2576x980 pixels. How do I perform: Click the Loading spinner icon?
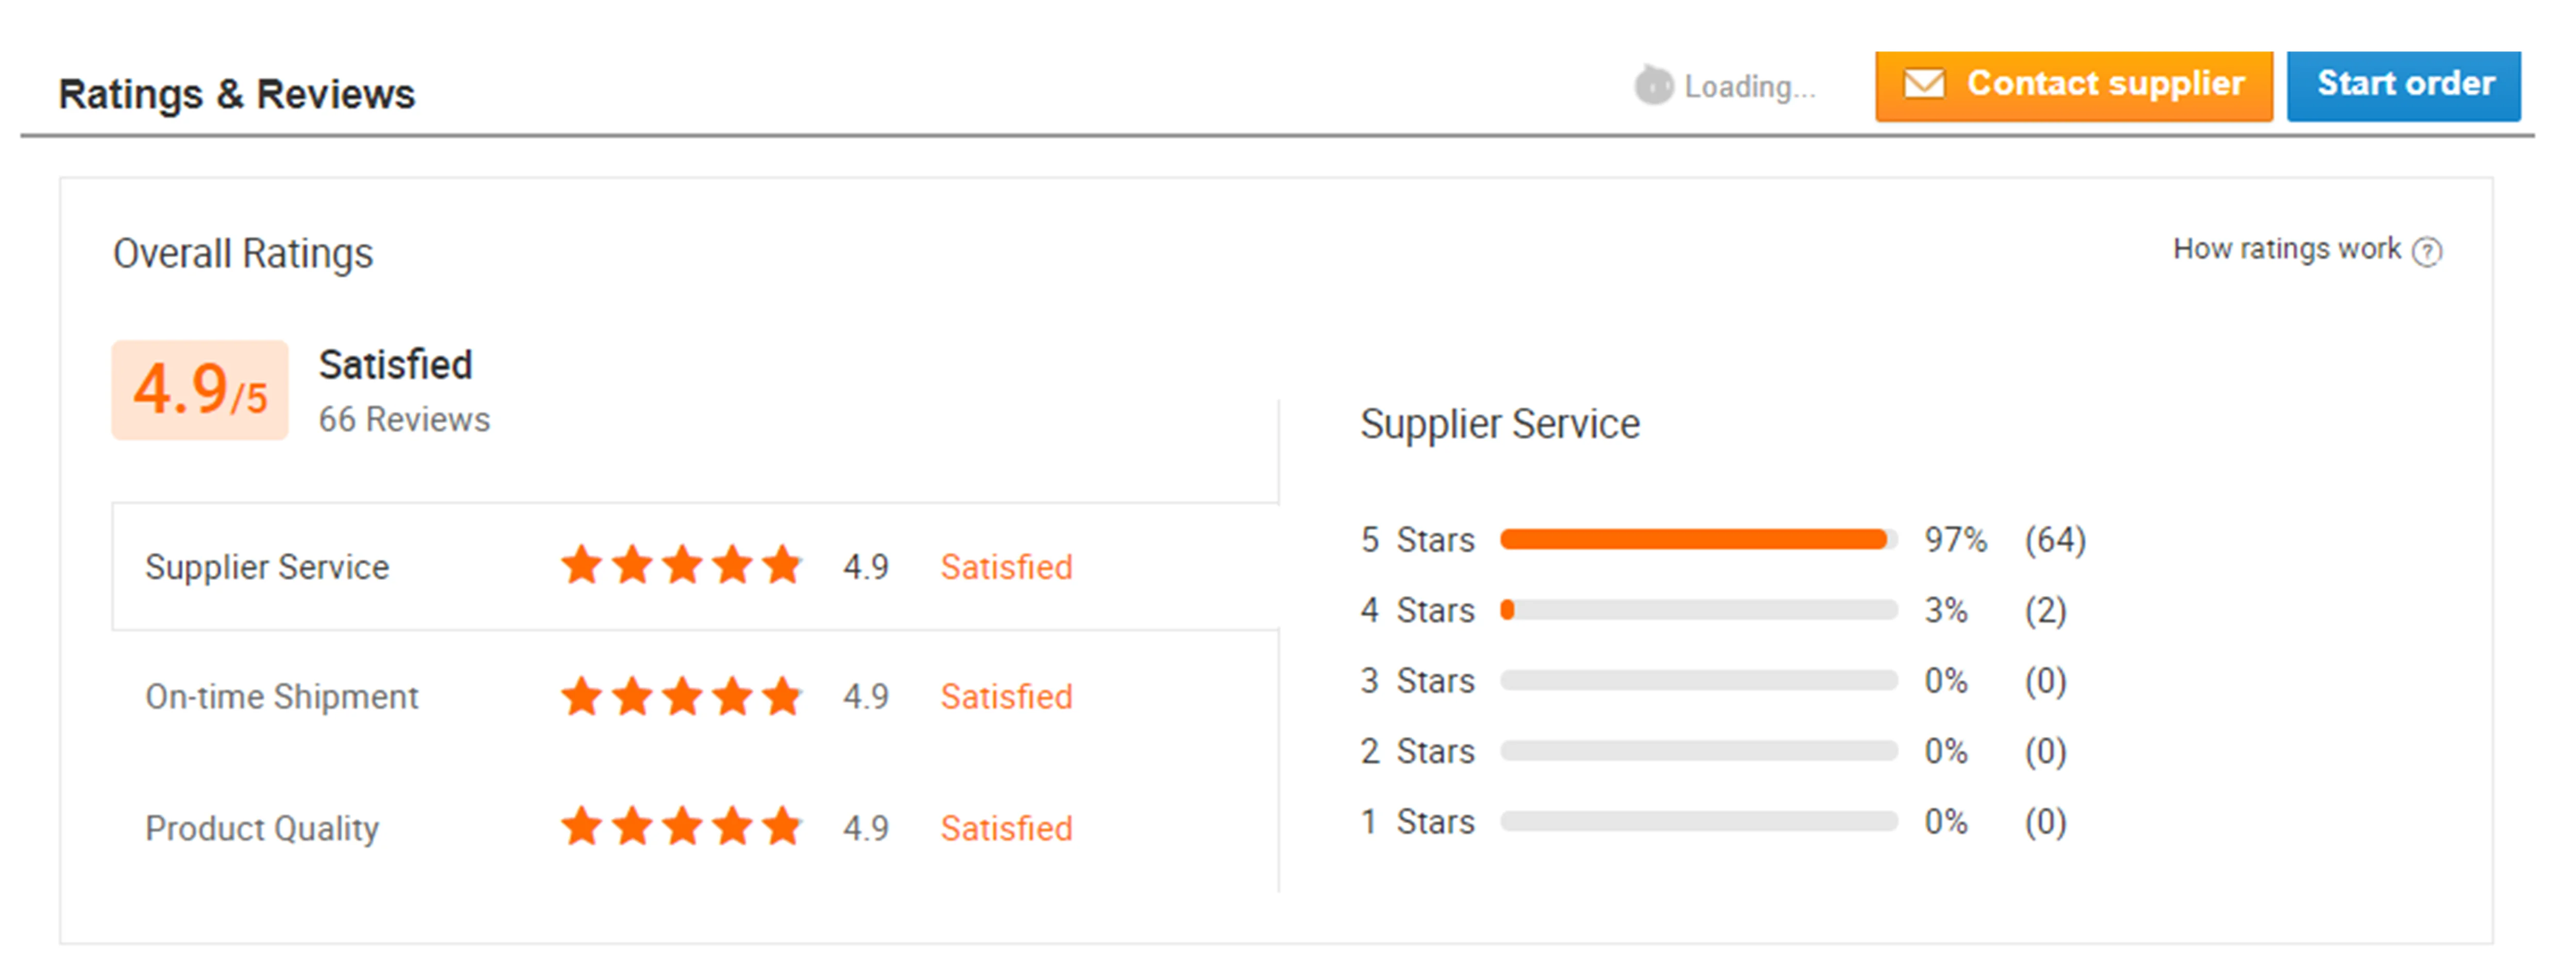pyautogui.click(x=1653, y=85)
